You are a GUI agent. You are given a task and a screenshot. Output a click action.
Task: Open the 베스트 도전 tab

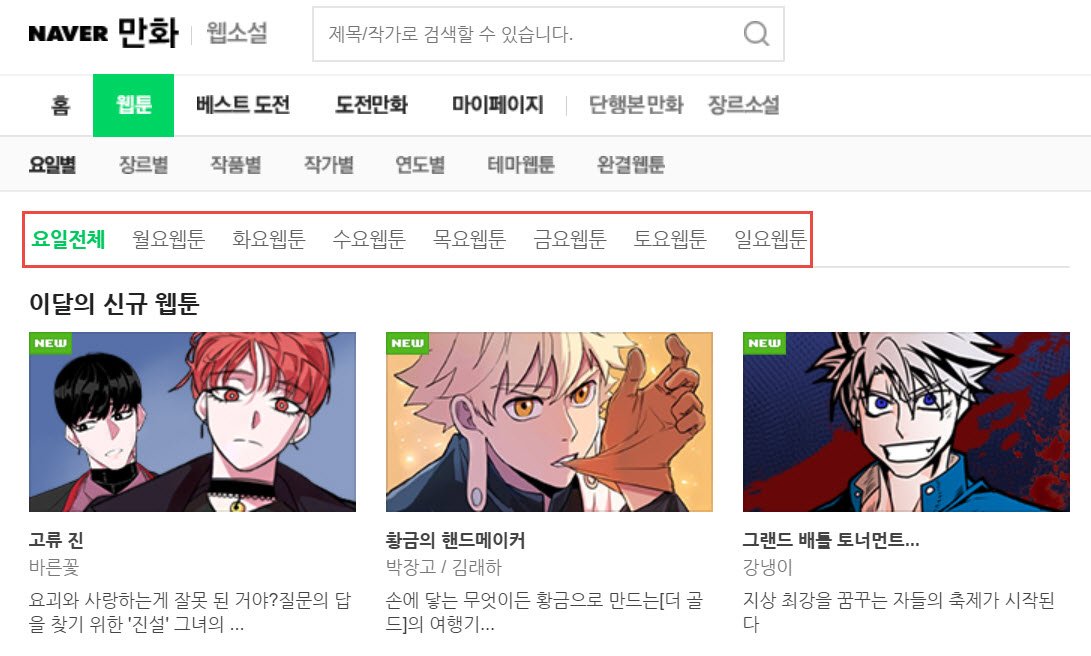243,105
